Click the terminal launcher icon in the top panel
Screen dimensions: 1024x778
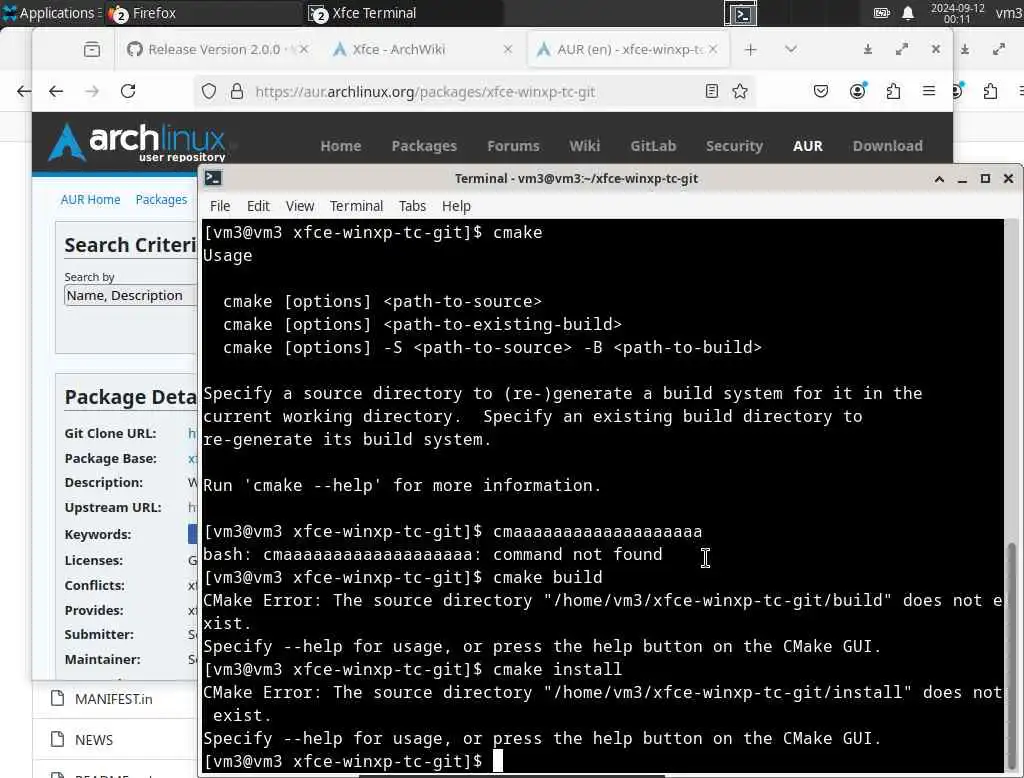pyautogui.click(x=741, y=14)
